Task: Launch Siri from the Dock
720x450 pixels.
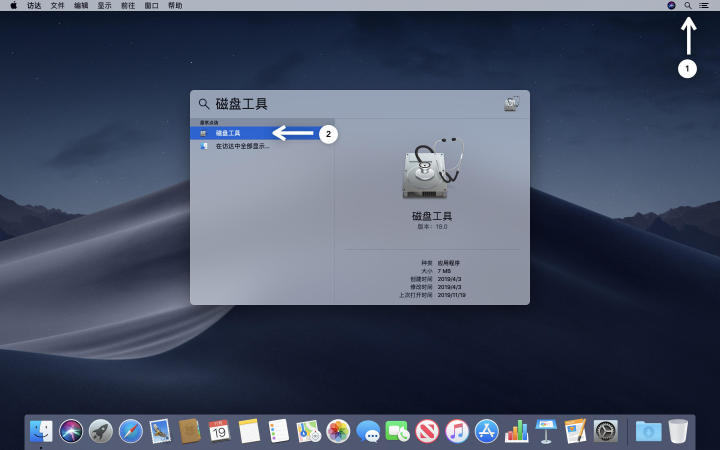Action: coord(71,432)
